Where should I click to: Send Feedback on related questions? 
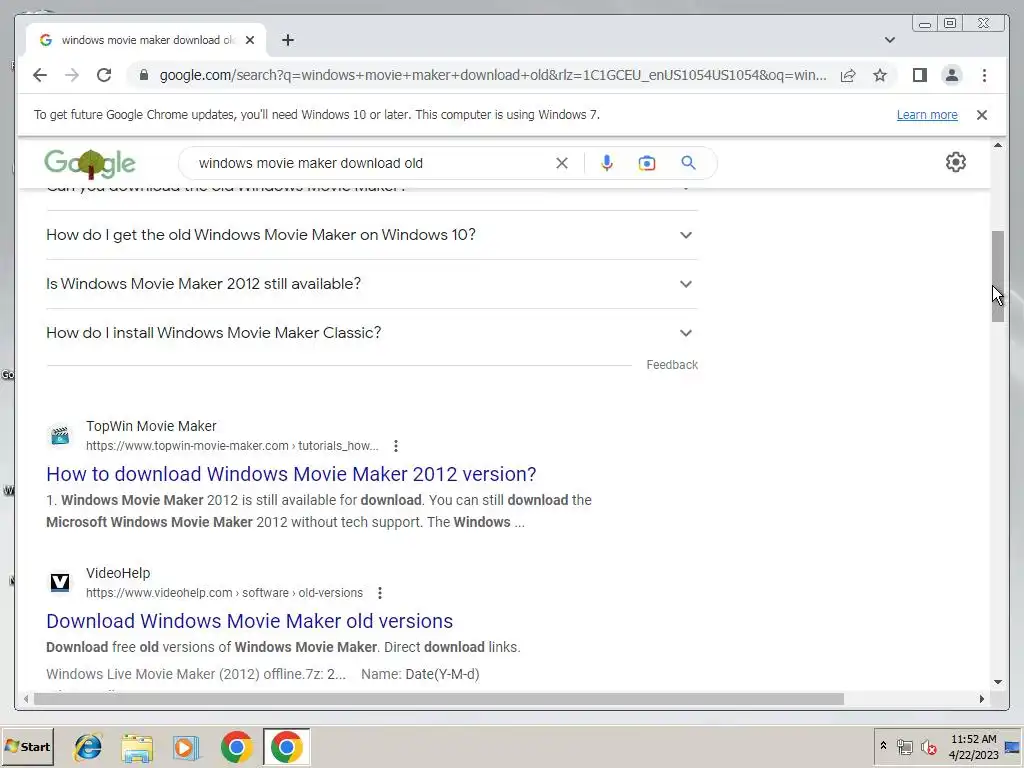(x=672, y=365)
